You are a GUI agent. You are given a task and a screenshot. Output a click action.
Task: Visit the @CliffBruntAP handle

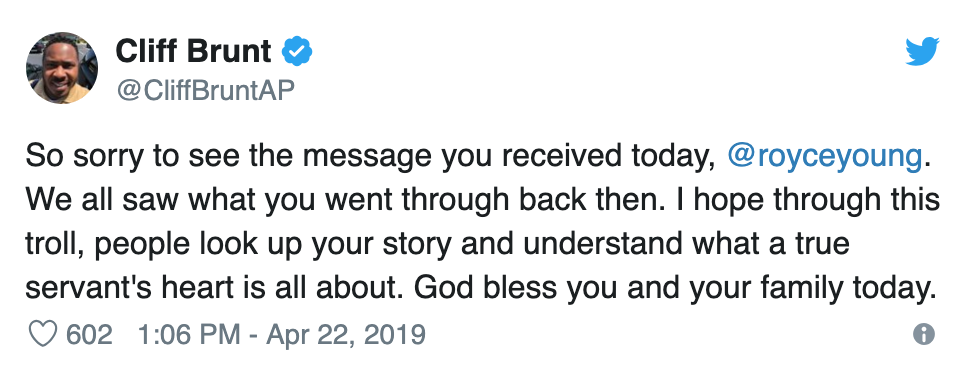pyautogui.click(x=205, y=90)
